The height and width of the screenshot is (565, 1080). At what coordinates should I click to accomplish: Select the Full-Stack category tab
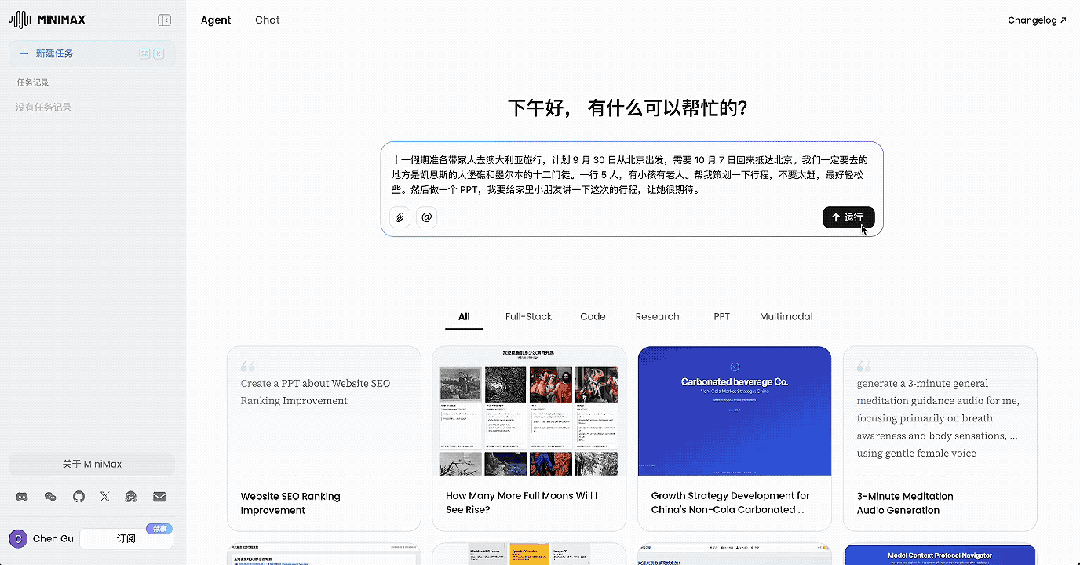click(x=528, y=316)
